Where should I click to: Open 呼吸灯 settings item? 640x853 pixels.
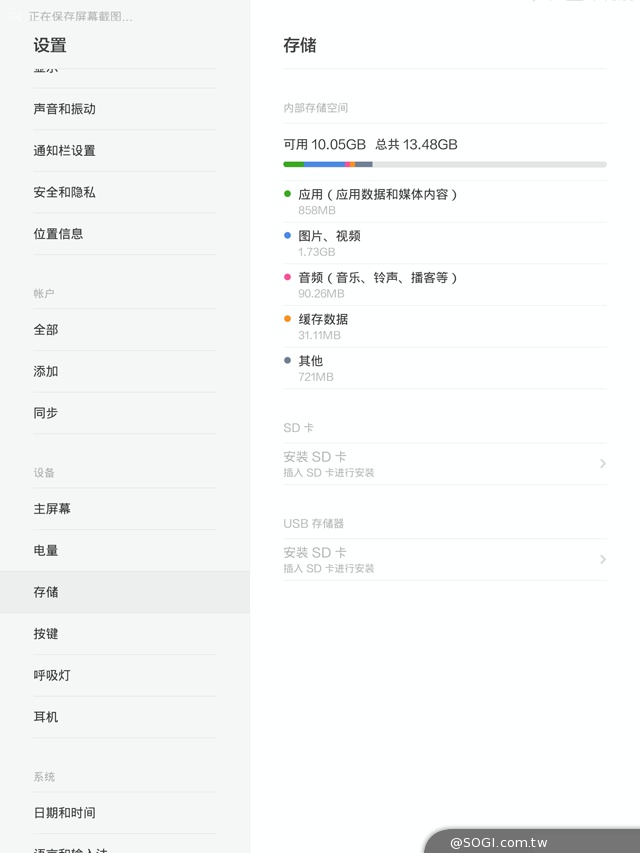click(x=52, y=676)
